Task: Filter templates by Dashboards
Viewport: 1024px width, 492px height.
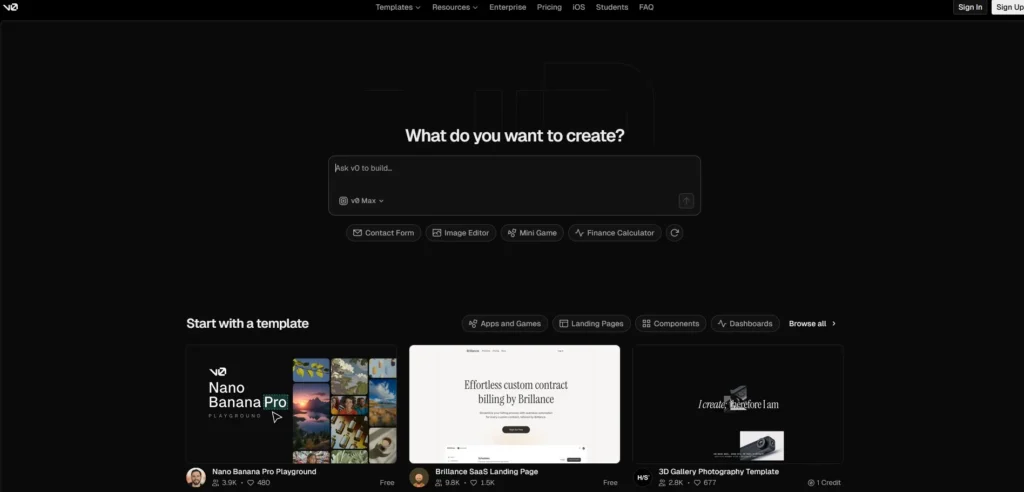Action: click(x=745, y=323)
